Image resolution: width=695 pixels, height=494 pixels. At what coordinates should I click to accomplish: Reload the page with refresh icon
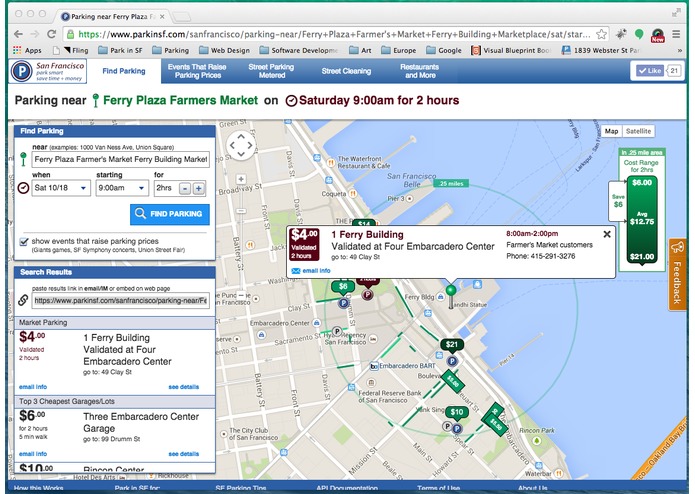pyautogui.click(x=51, y=34)
